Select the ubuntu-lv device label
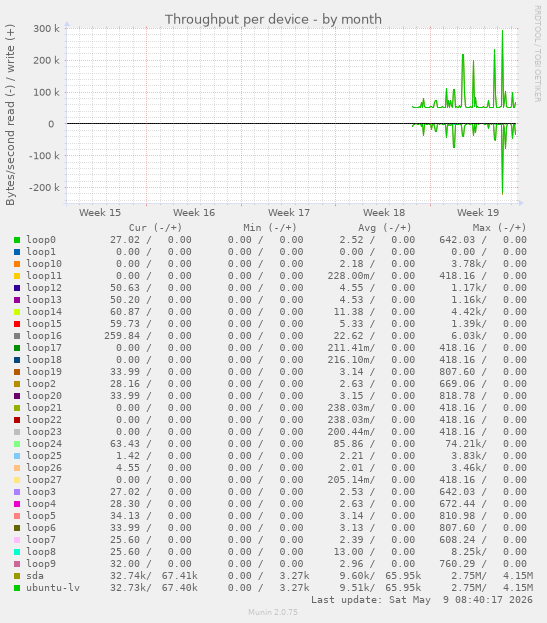Screen dimensions: 547x623 point(53,588)
